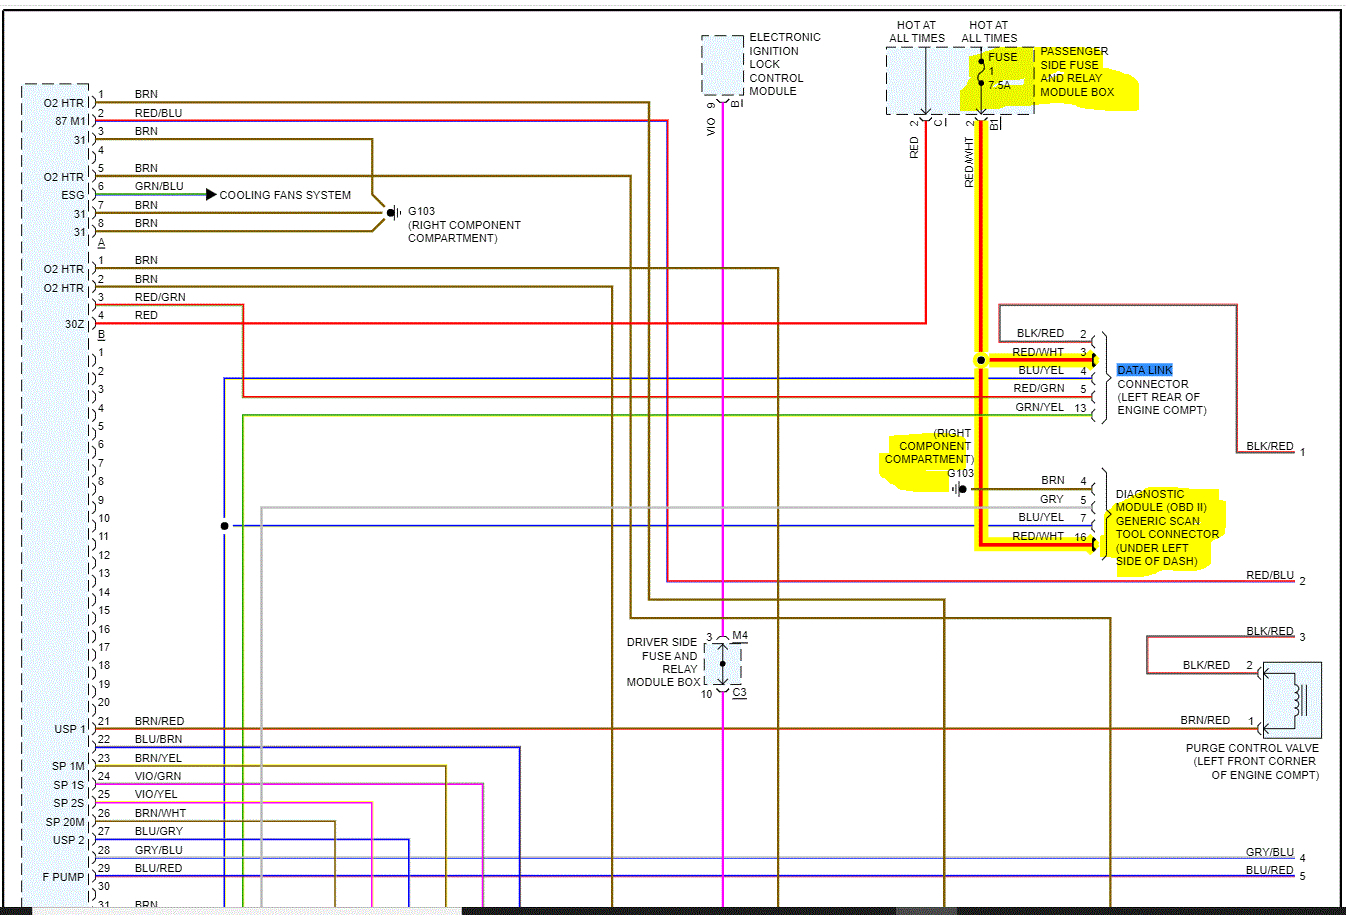This screenshot has width=1346, height=915.
Task: Click the G103 ground symbol beside Cooling Fans
Action: click(392, 213)
